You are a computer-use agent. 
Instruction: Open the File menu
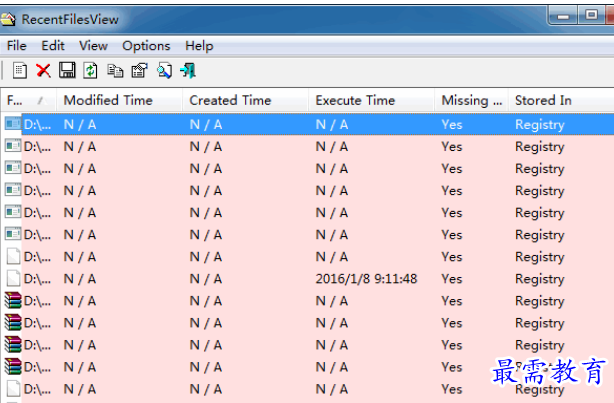17,46
